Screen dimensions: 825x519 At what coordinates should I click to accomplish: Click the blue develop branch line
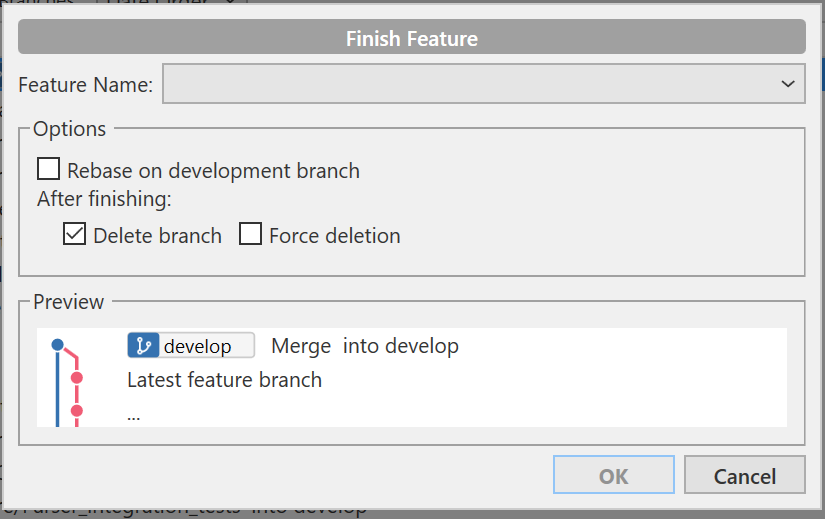[57, 390]
